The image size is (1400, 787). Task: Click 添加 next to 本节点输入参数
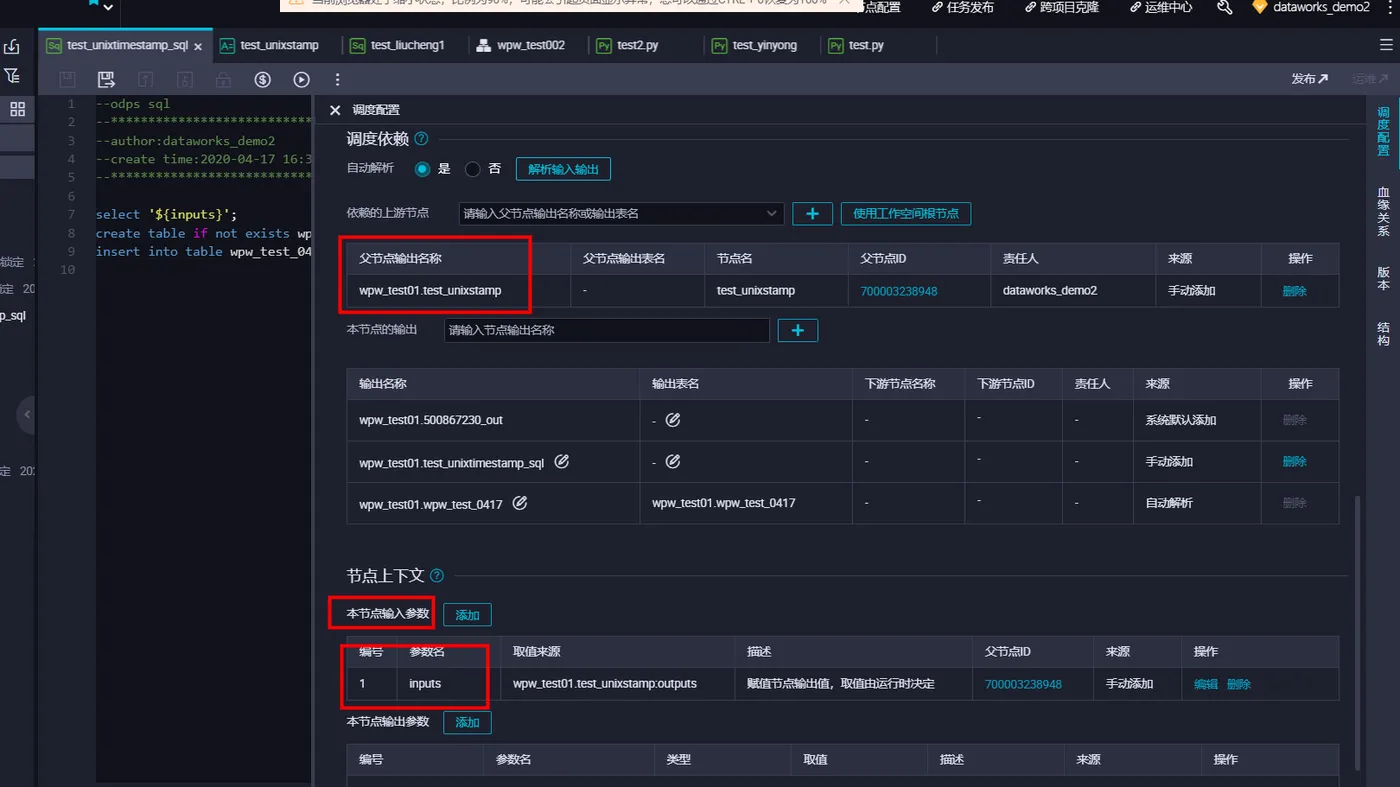(467, 615)
